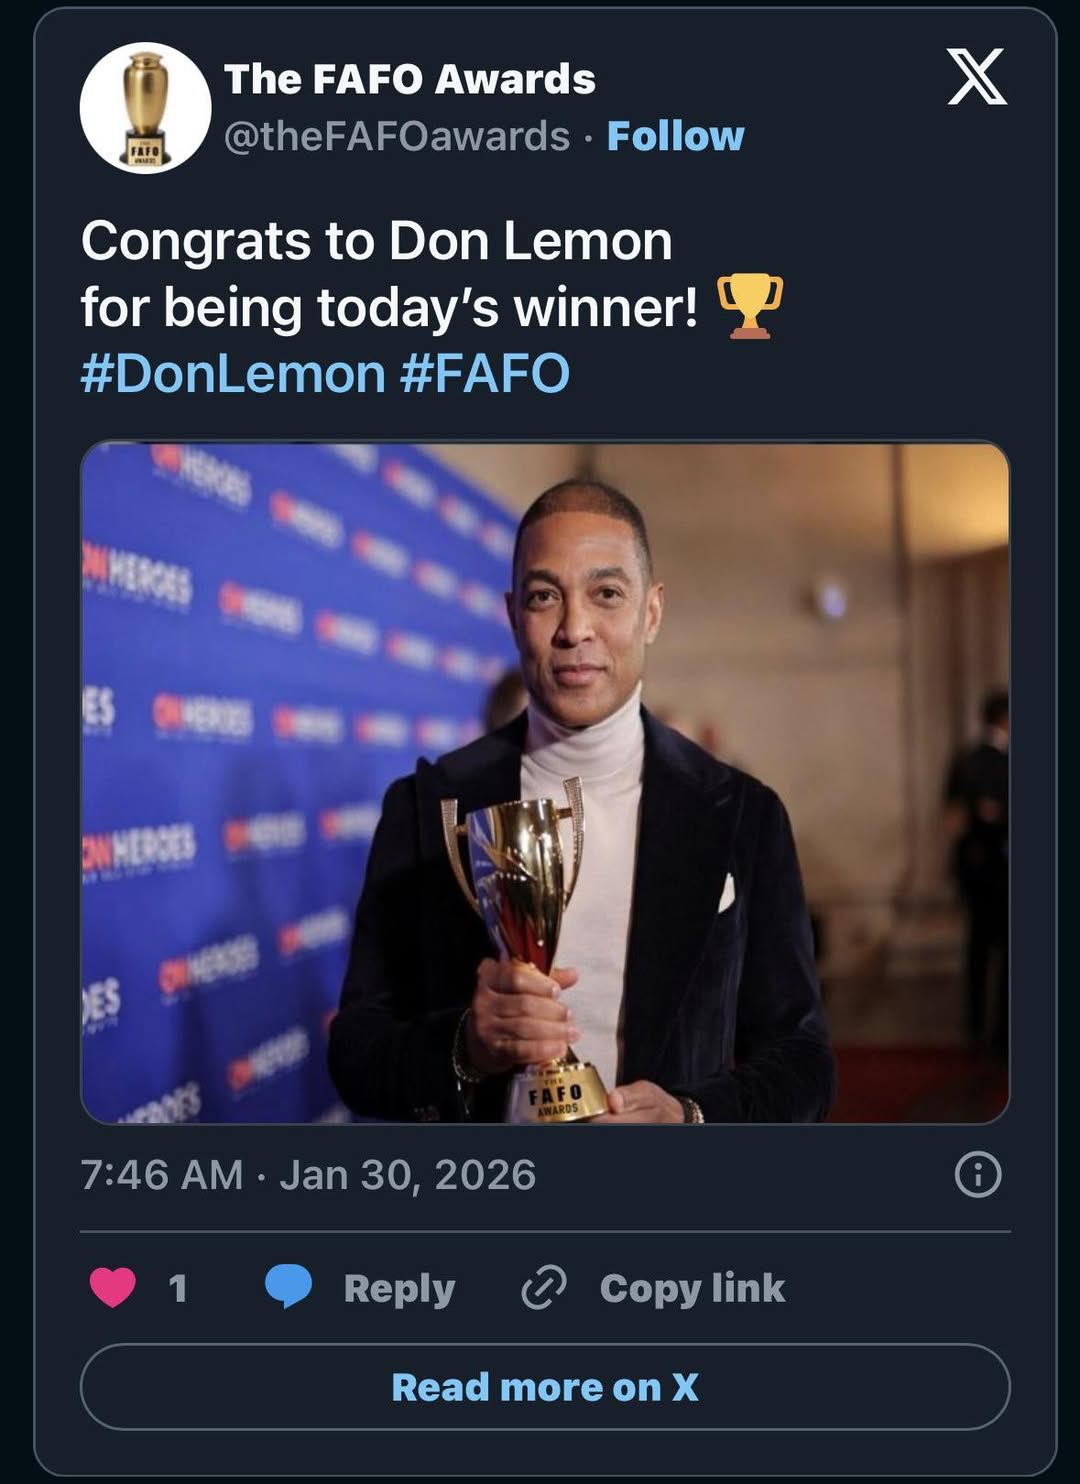Click the @theFAFOawards handle
Viewport: 1080px width, 1484px height.
(397, 136)
